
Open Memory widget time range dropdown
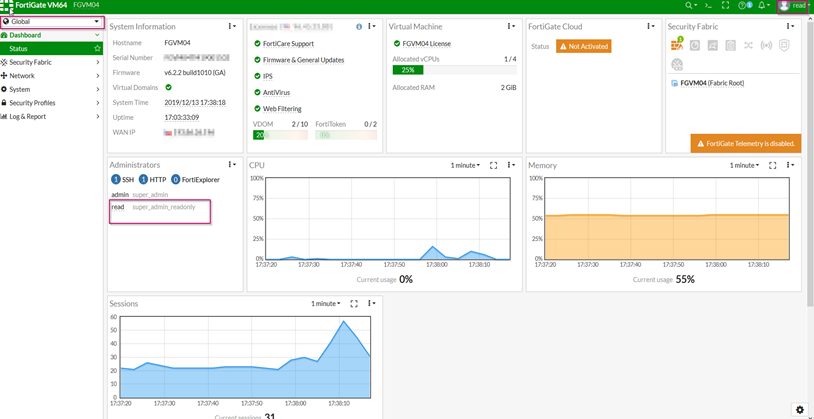point(743,165)
